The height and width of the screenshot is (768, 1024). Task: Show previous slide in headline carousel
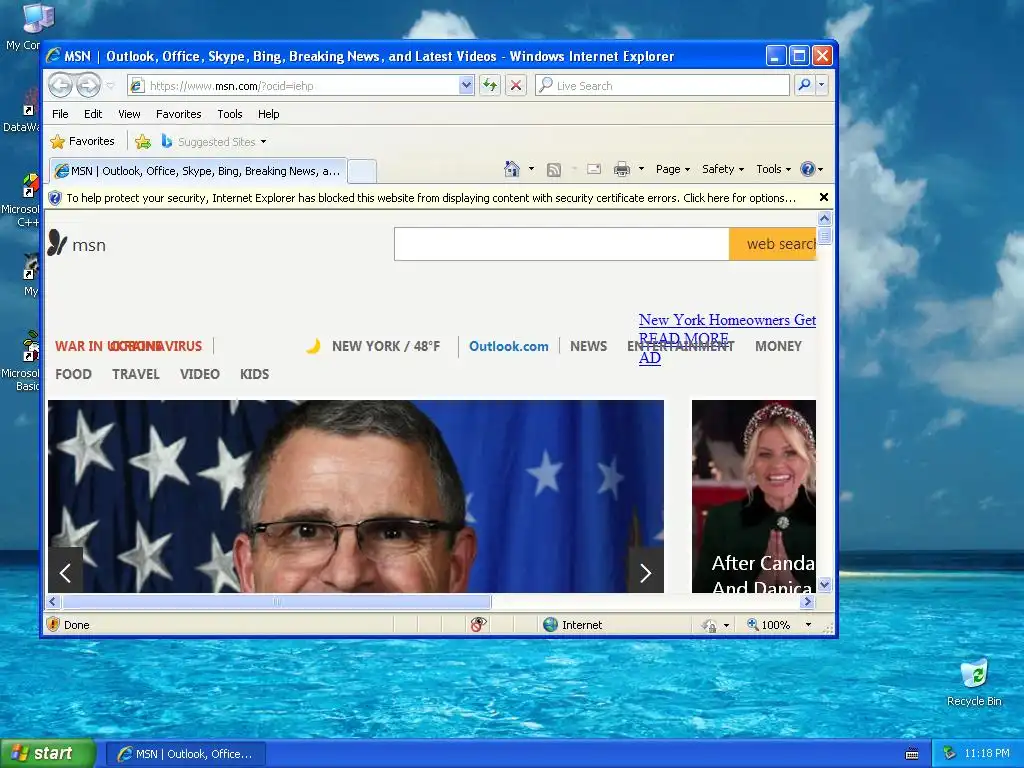tap(65, 571)
